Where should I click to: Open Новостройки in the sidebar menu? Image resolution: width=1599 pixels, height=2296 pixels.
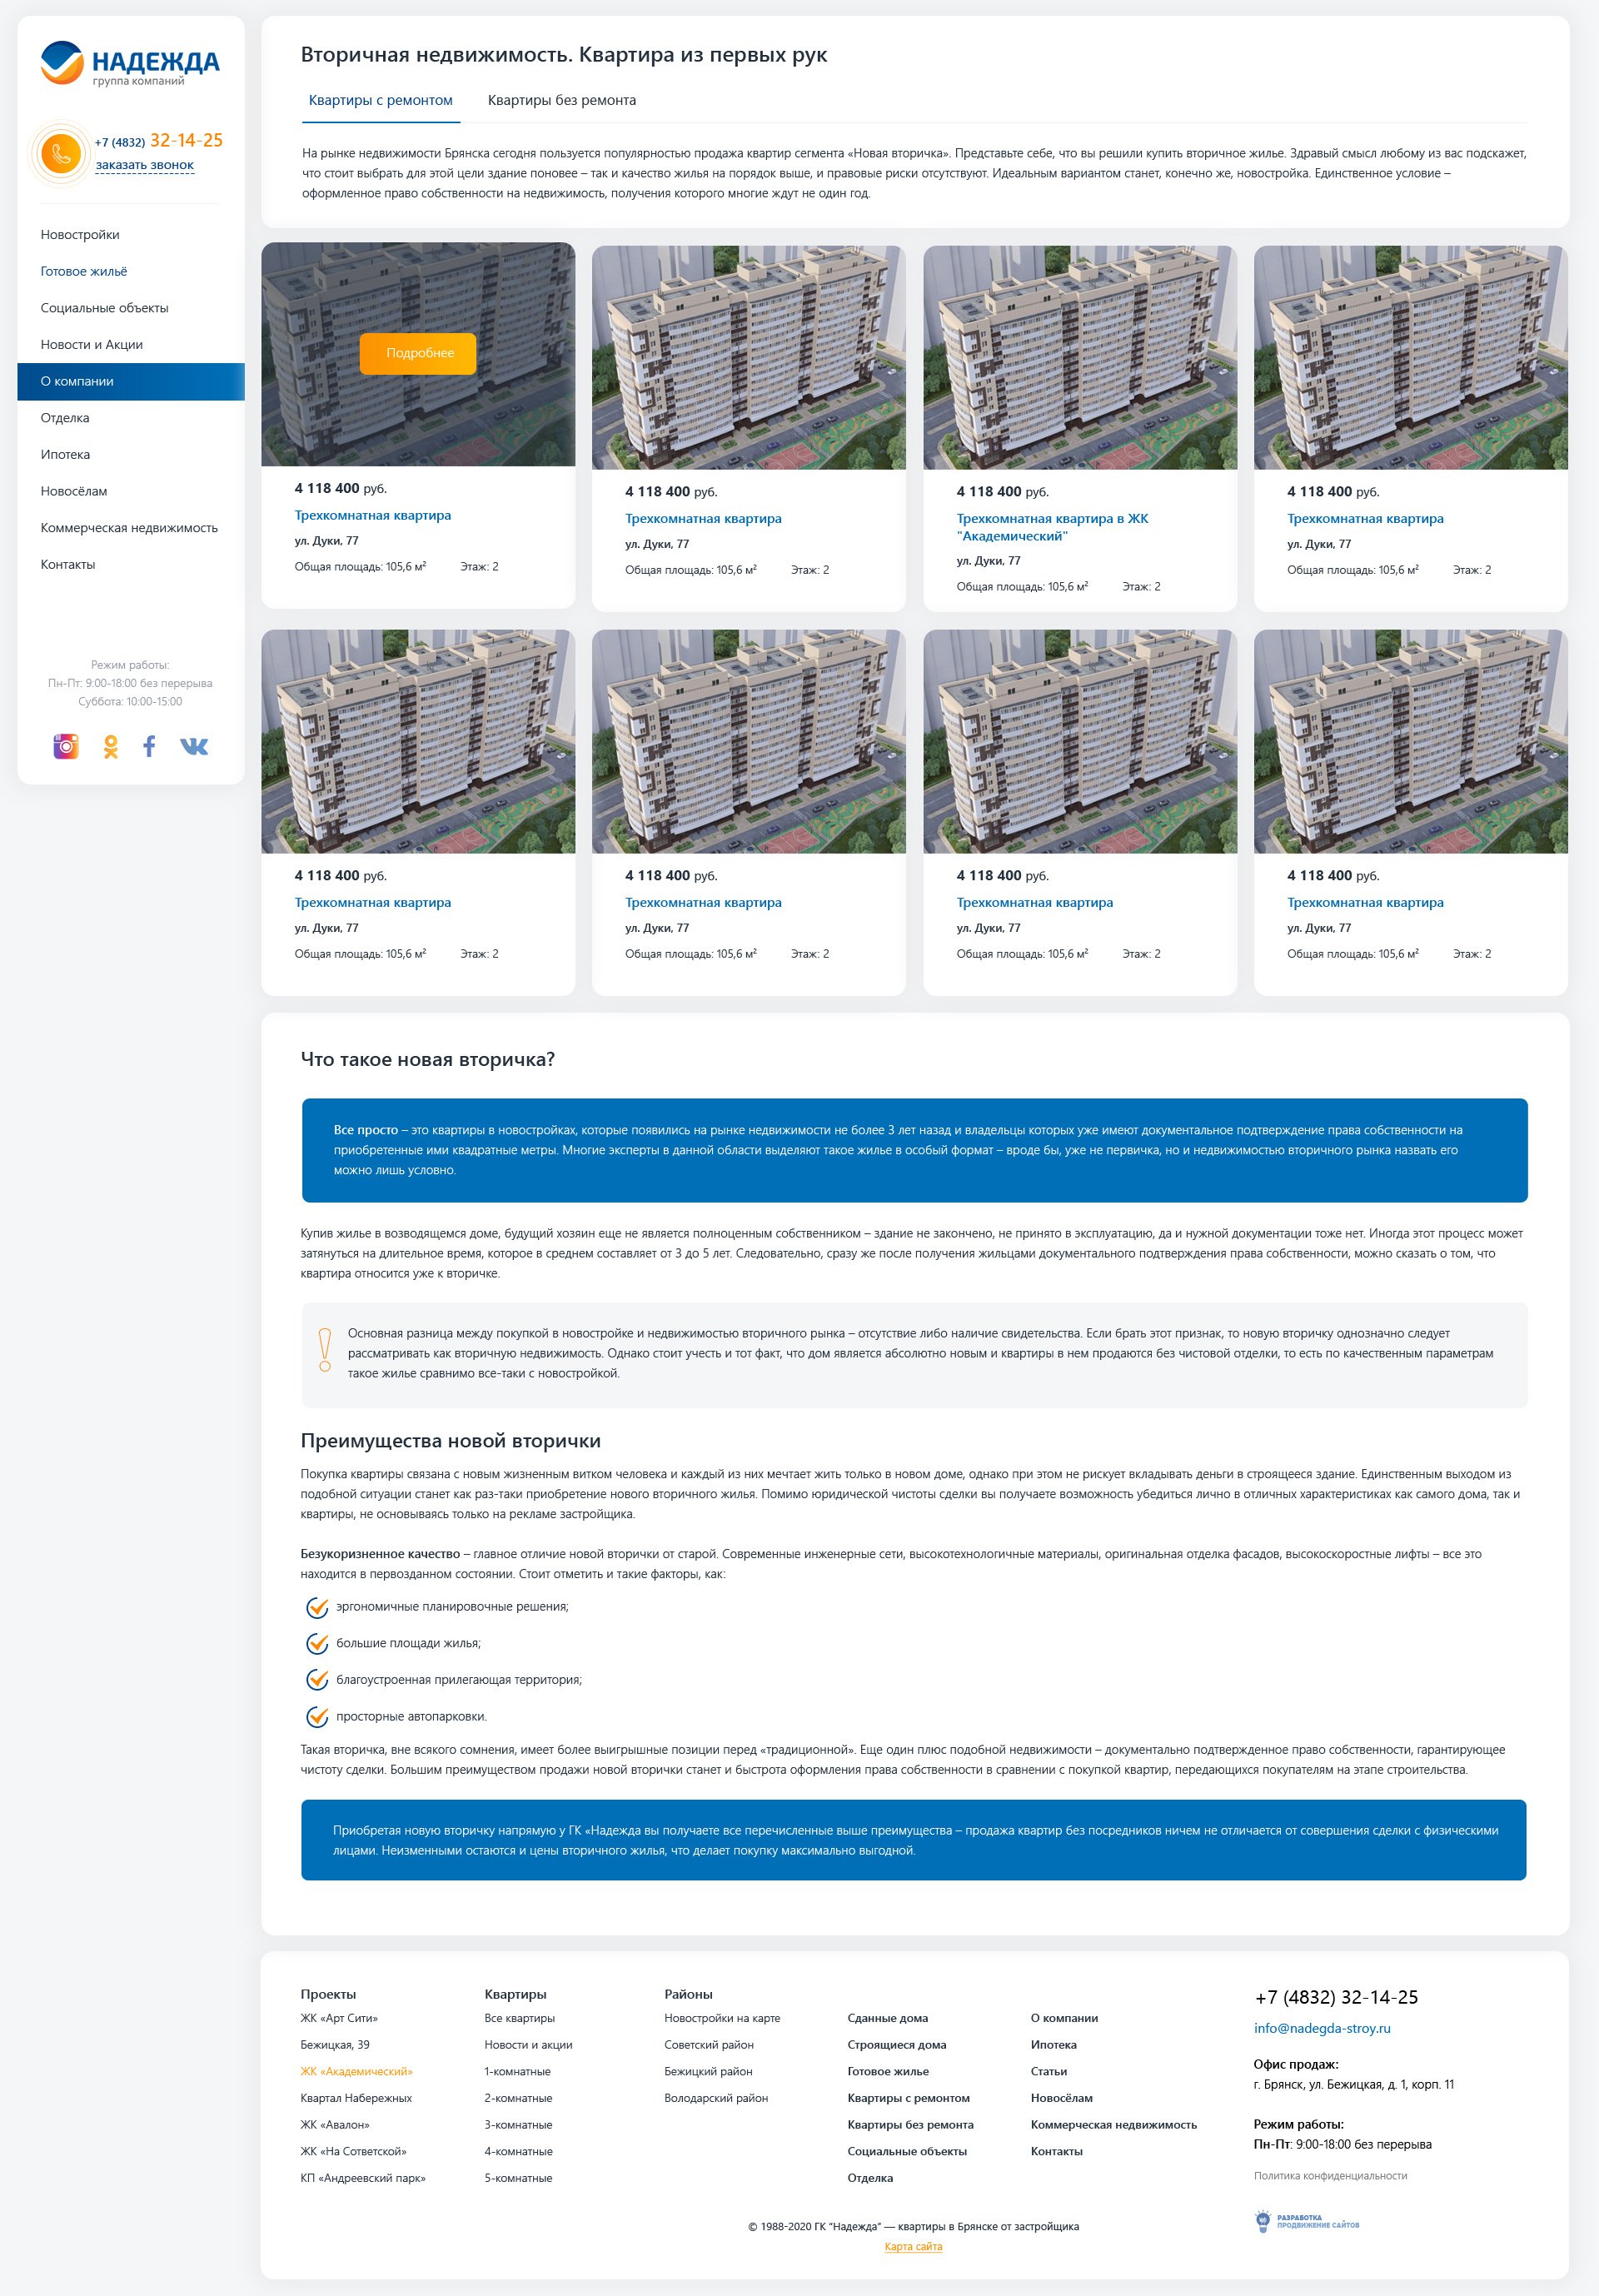[80, 235]
